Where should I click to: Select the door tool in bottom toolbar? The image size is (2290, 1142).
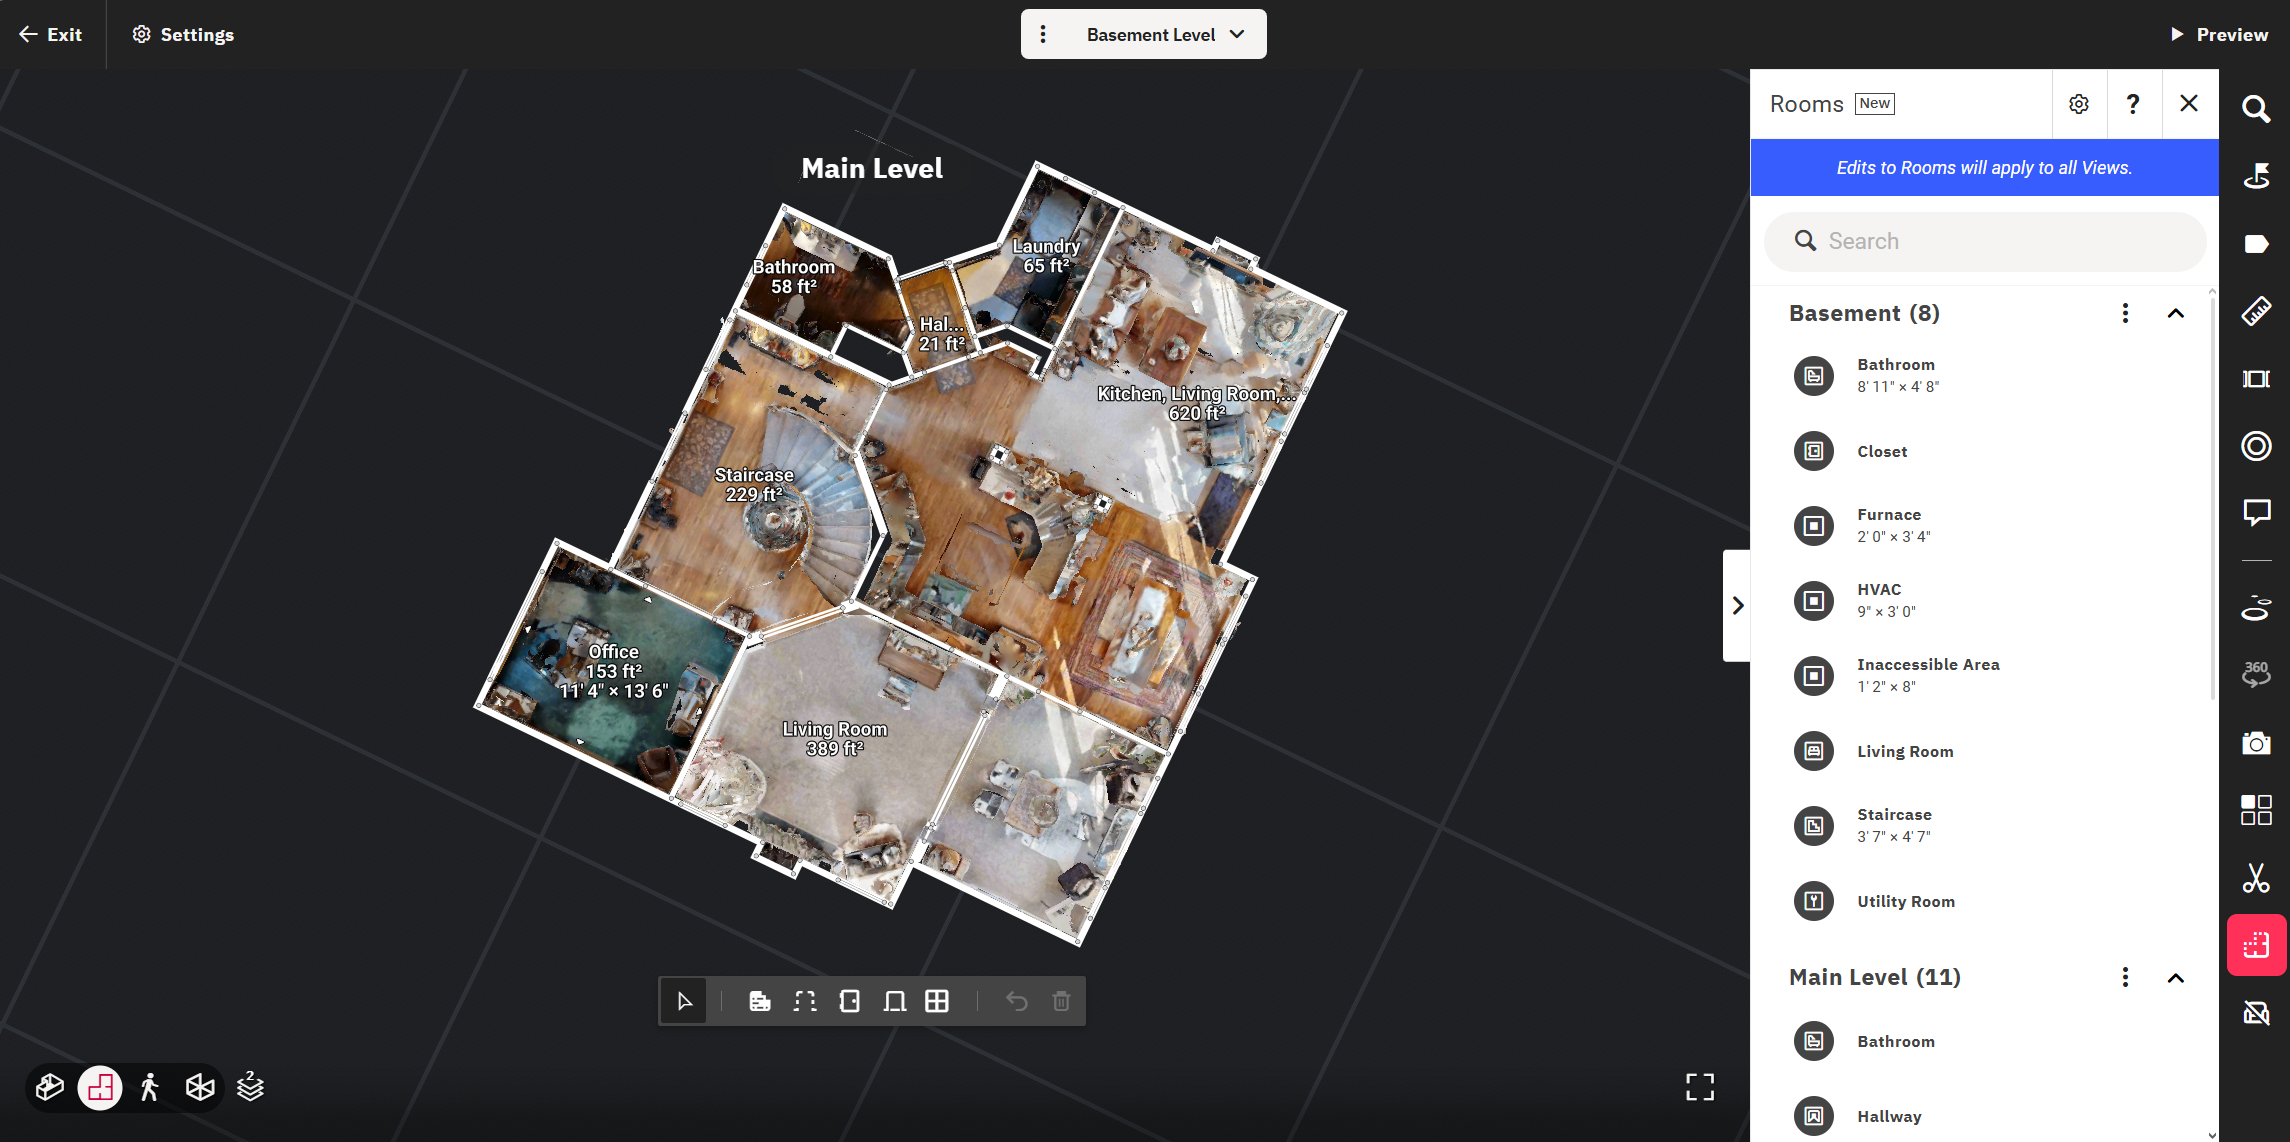[x=849, y=1001]
